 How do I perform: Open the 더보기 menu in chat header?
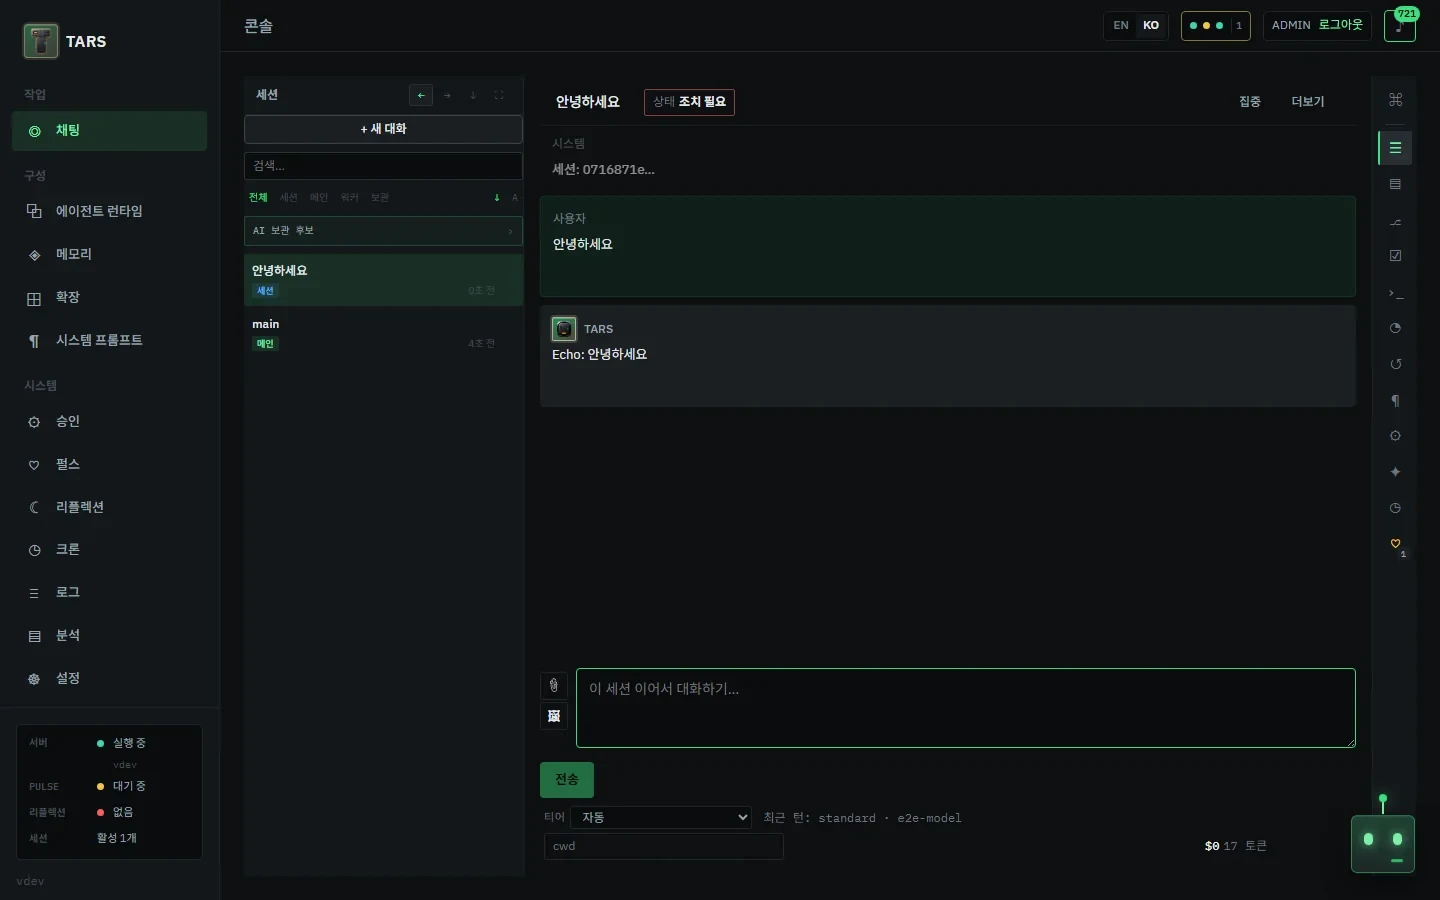click(1308, 102)
